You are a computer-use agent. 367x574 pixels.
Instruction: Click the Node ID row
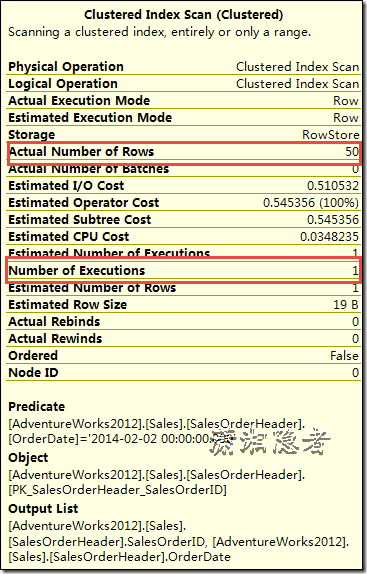pos(183,373)
